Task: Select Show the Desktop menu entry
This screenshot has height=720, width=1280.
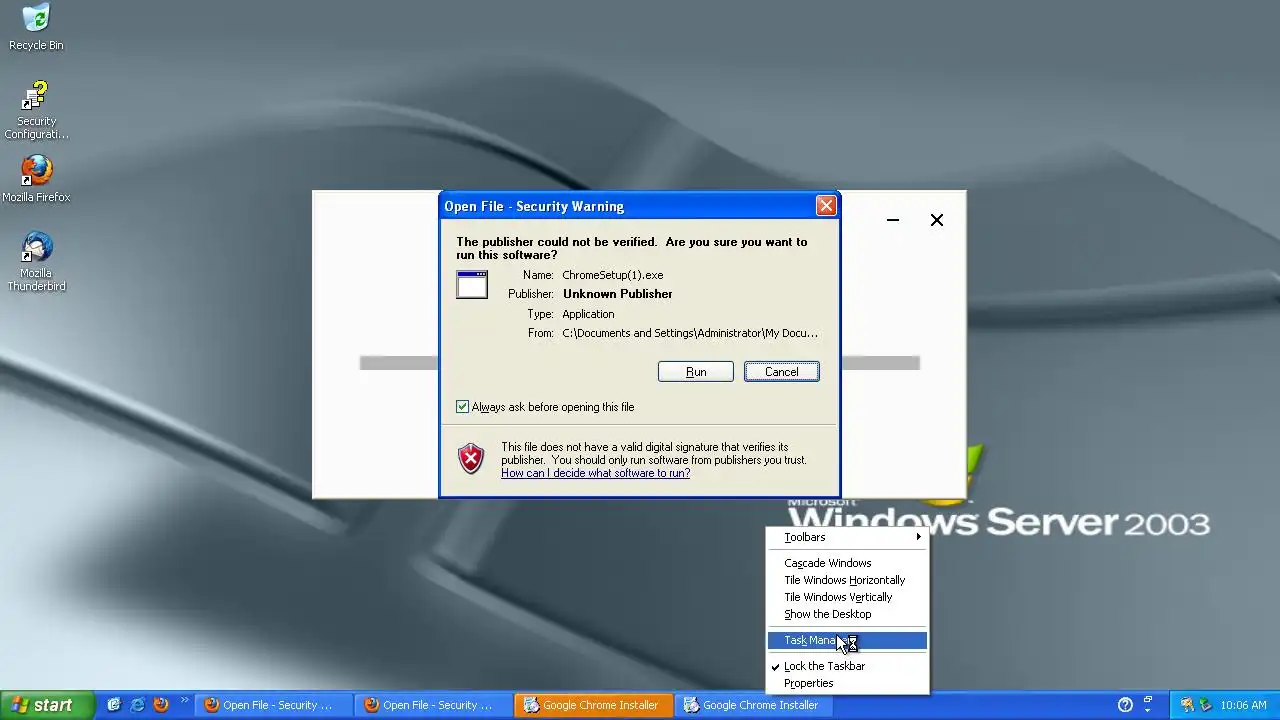Action: click(848, 614)
